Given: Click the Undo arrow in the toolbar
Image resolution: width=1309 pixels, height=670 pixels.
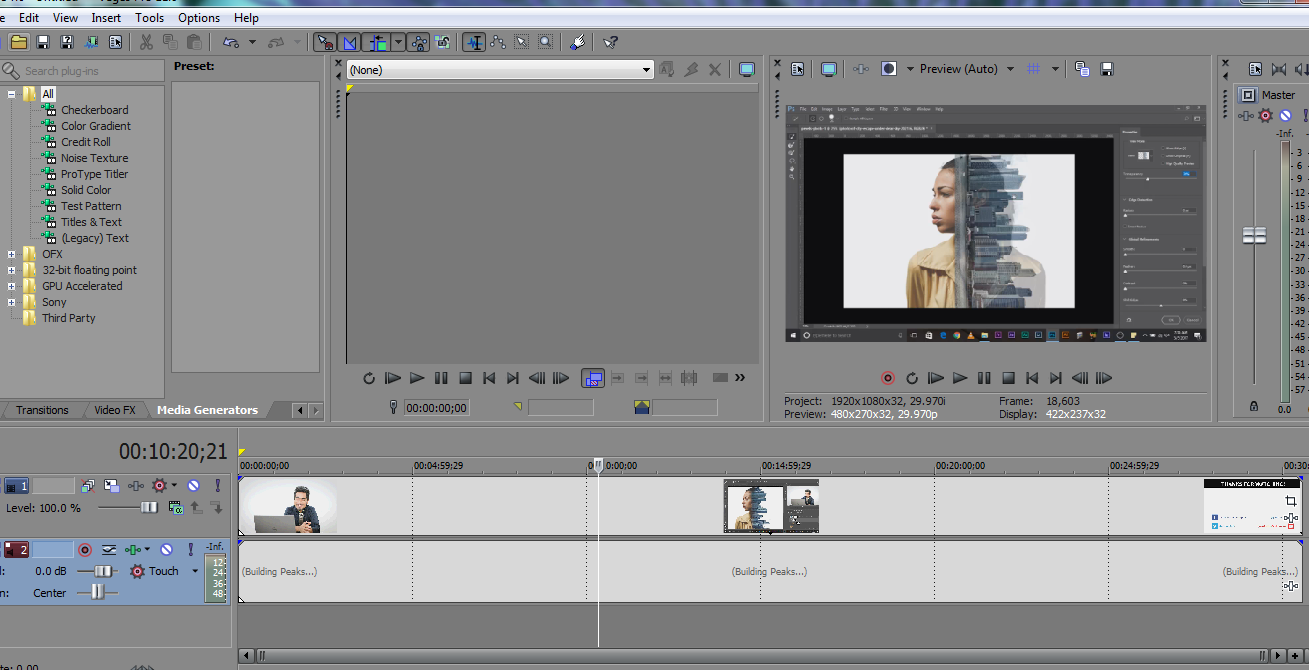Looking at the screenshot, I should click(231, 42).
